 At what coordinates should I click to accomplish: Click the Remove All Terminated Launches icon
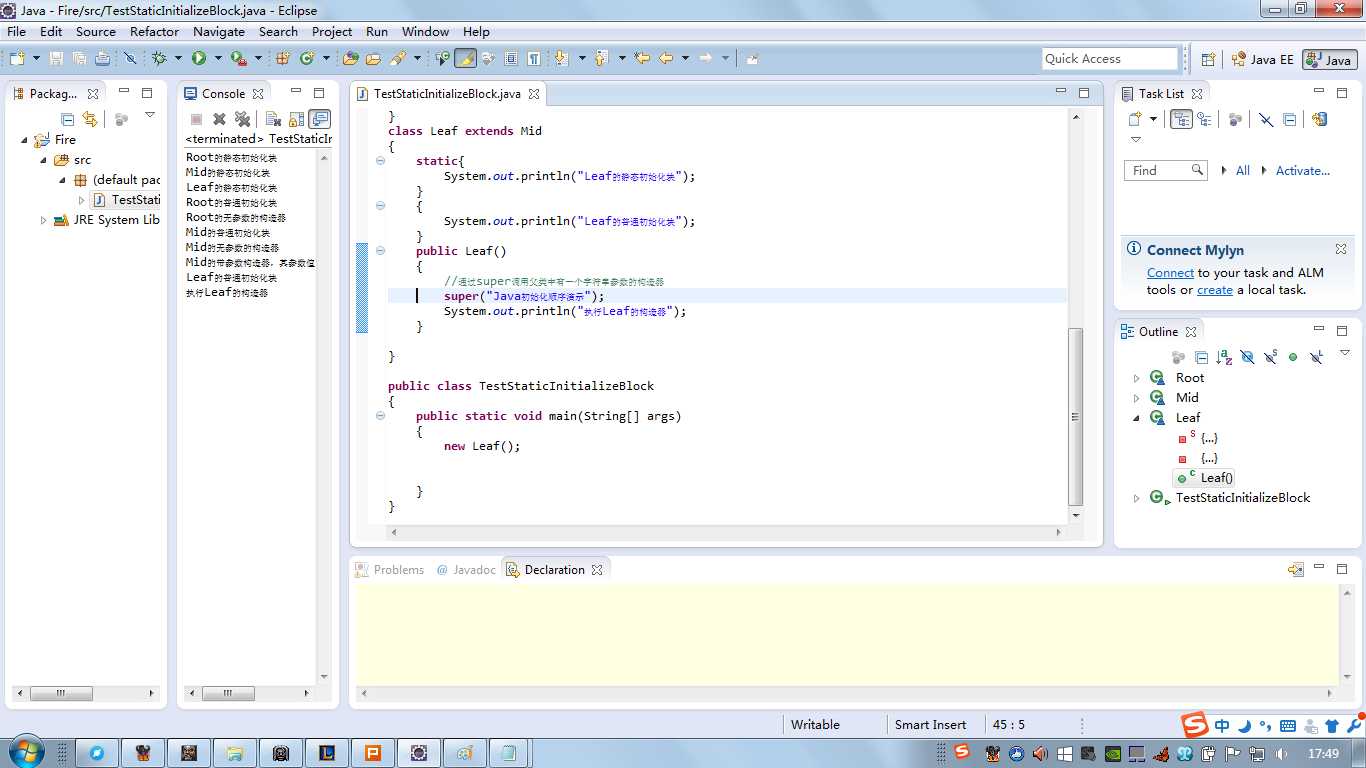[x=242, y=119]
